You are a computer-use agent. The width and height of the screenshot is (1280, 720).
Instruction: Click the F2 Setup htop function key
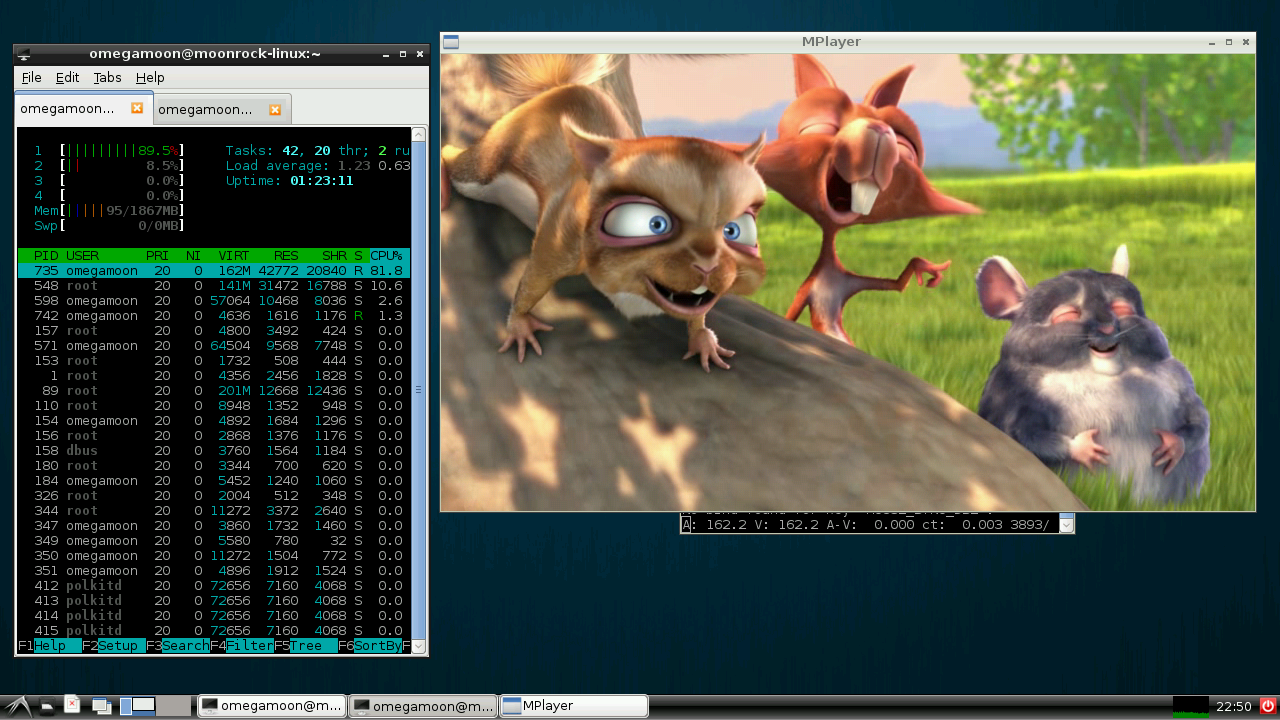114,646
